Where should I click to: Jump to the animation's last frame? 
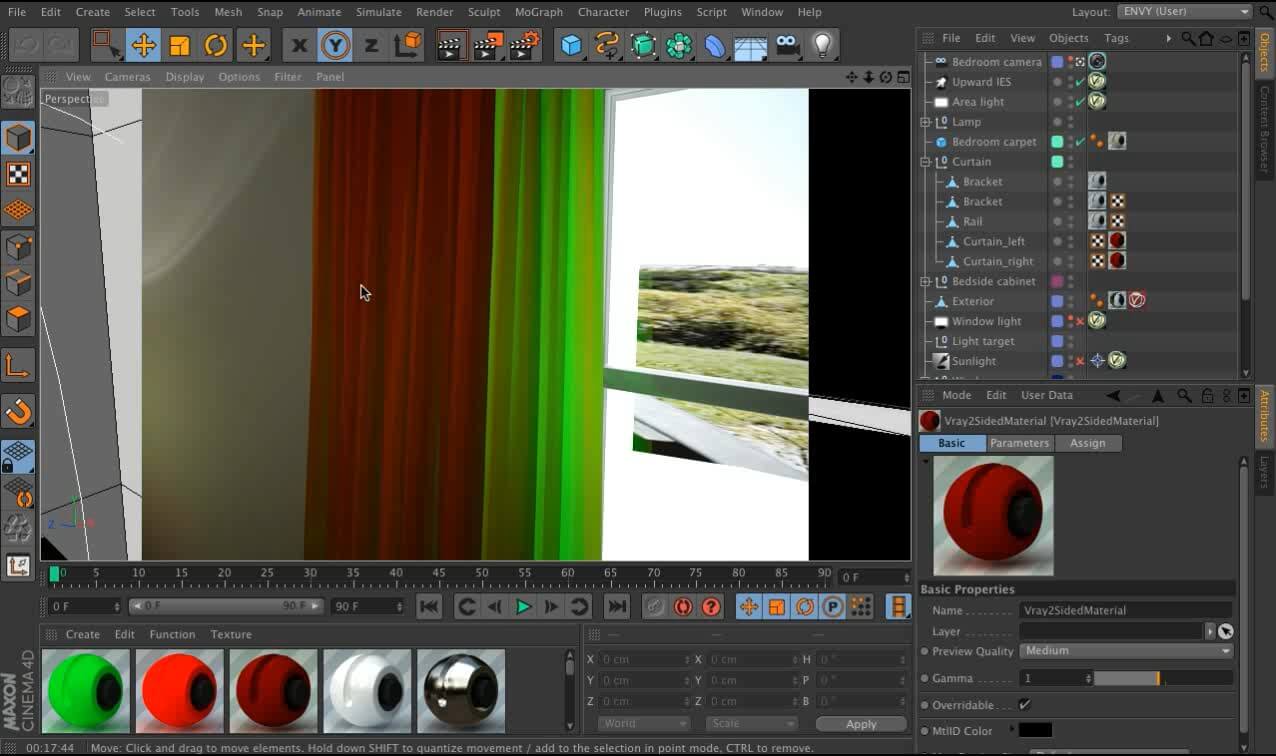[x=617, y=606]
